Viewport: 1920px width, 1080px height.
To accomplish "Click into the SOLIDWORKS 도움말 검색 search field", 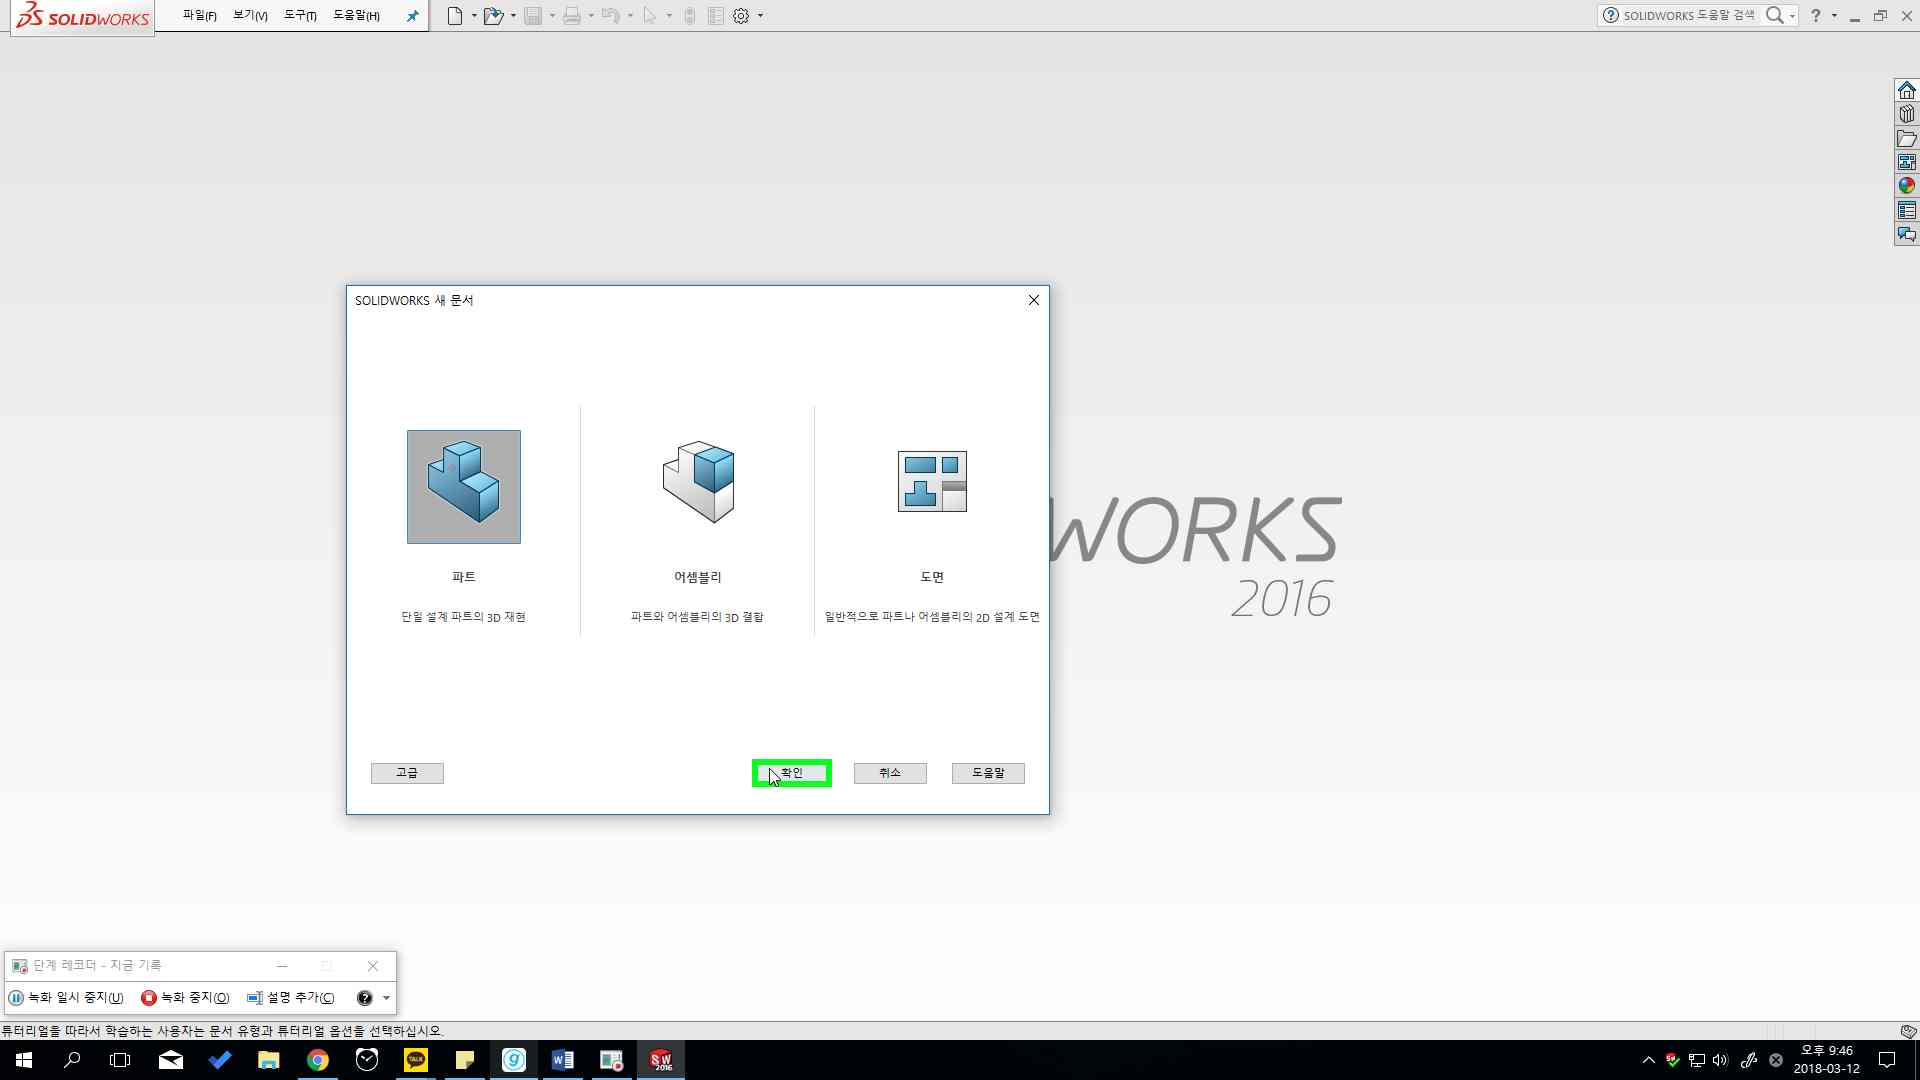I will point(1689,16).
